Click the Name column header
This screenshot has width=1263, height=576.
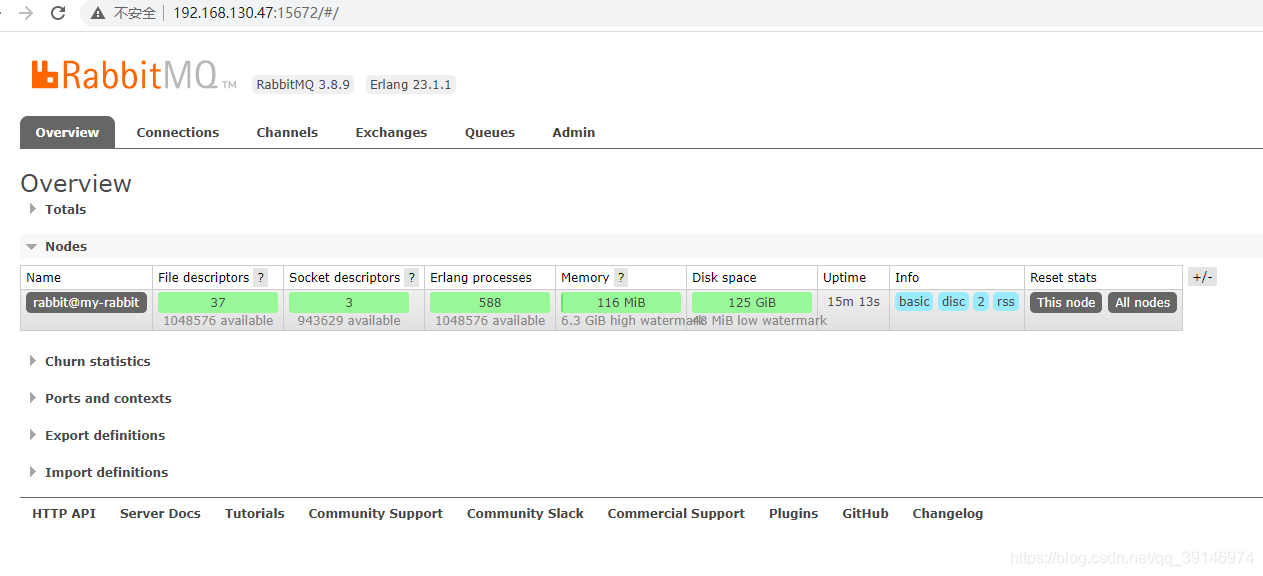[43, 278]
